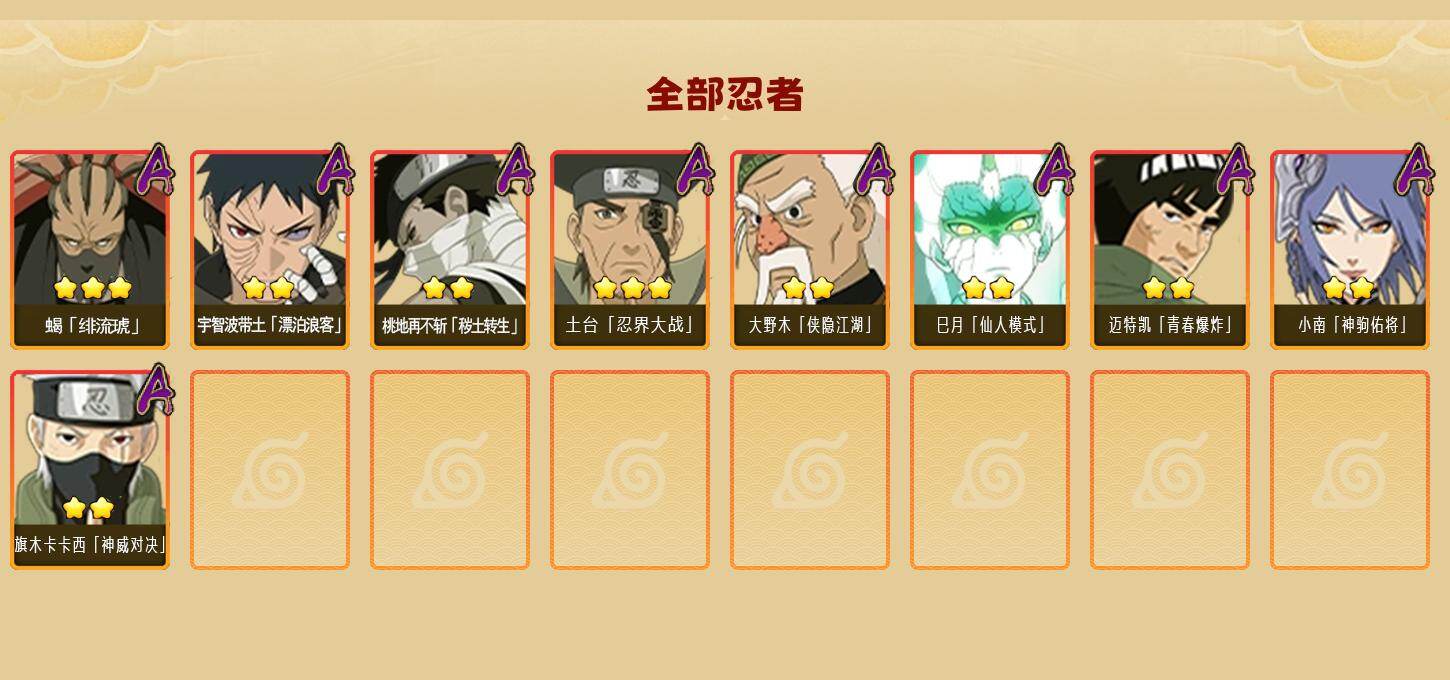Open 巳月「仙人模式」ninja card
The height and width of the screenshot is (680, 1450).
click(990, 250)
